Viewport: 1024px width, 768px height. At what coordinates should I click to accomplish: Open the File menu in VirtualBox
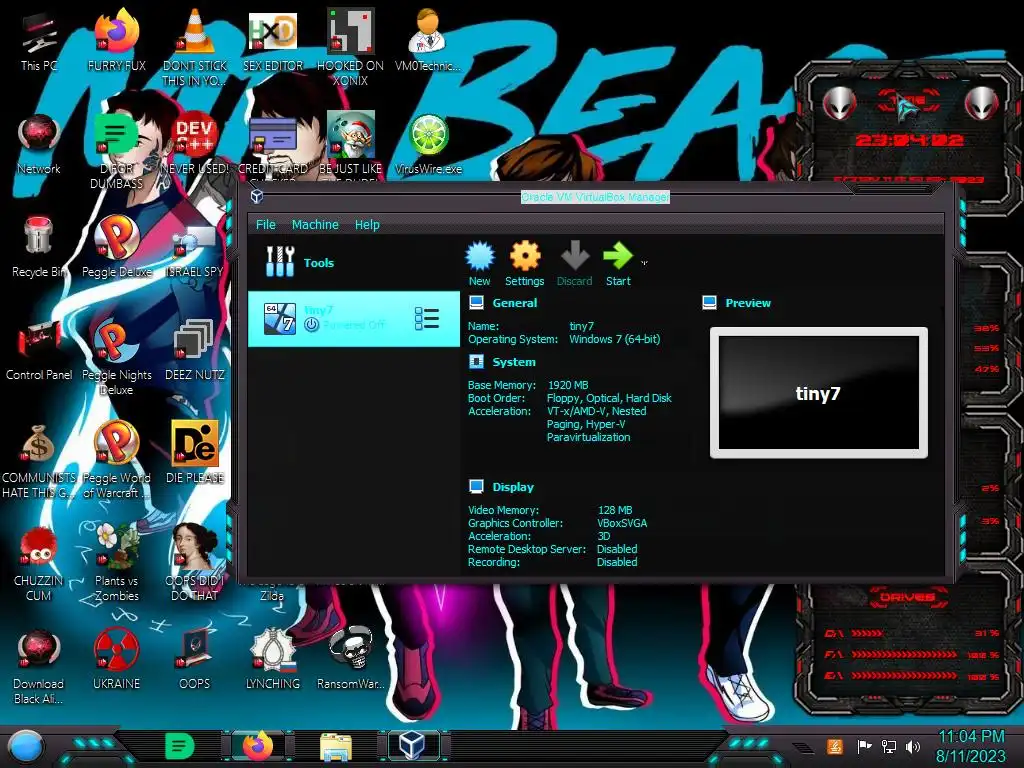coord(265,225)
